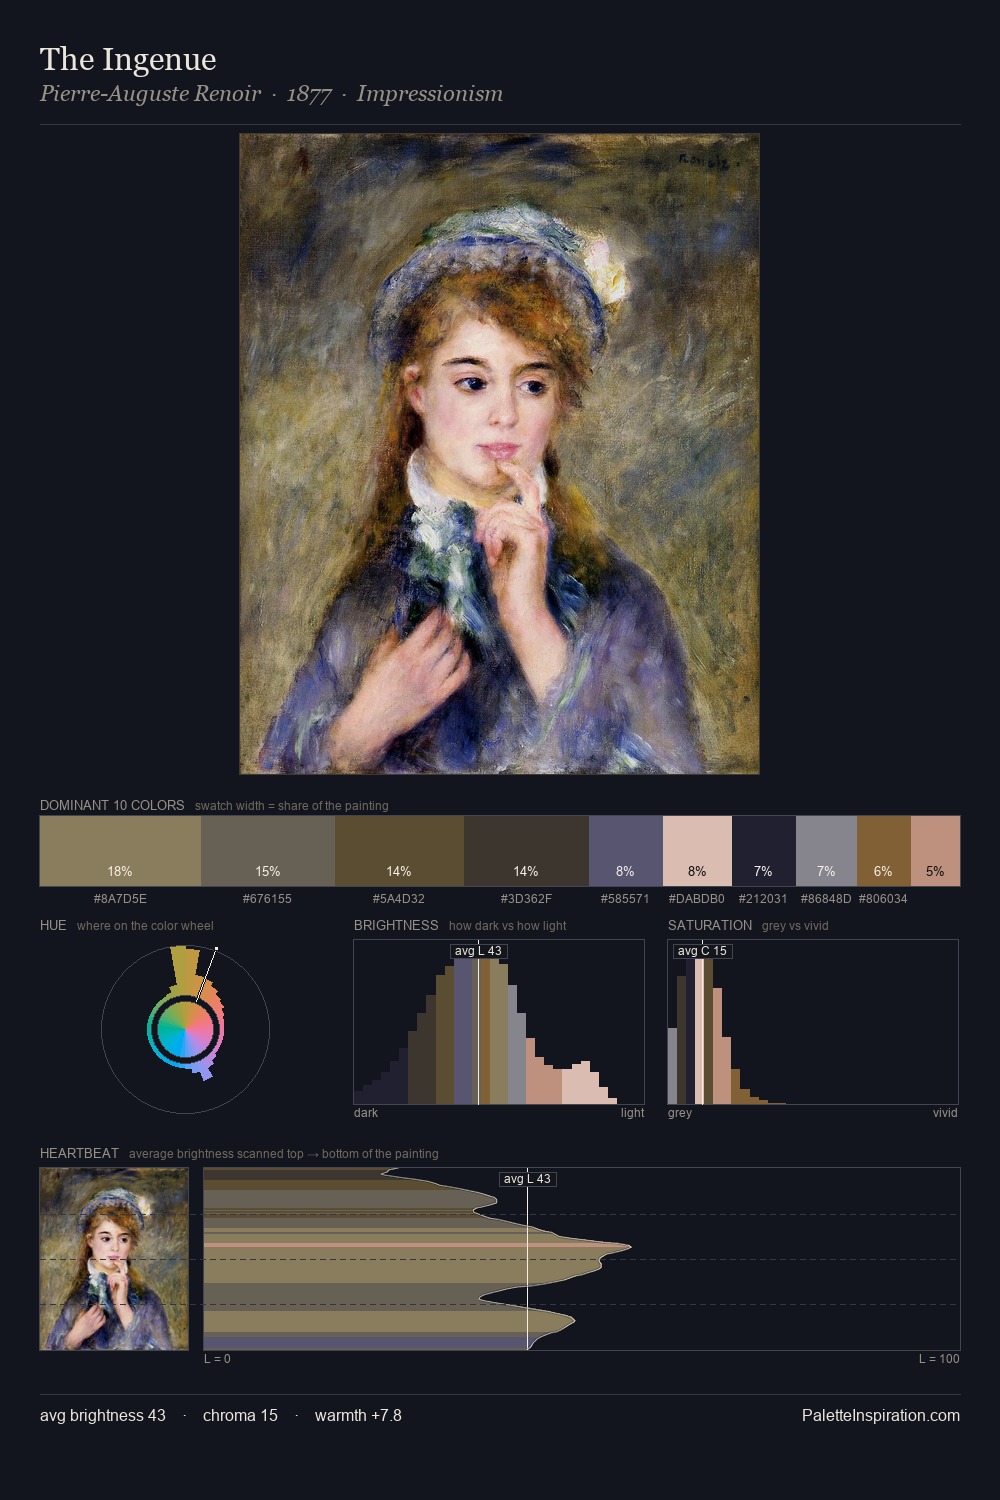Click the hue color wheel chart
Screen dimensions: 1000x1500
tap(185, 1028)
